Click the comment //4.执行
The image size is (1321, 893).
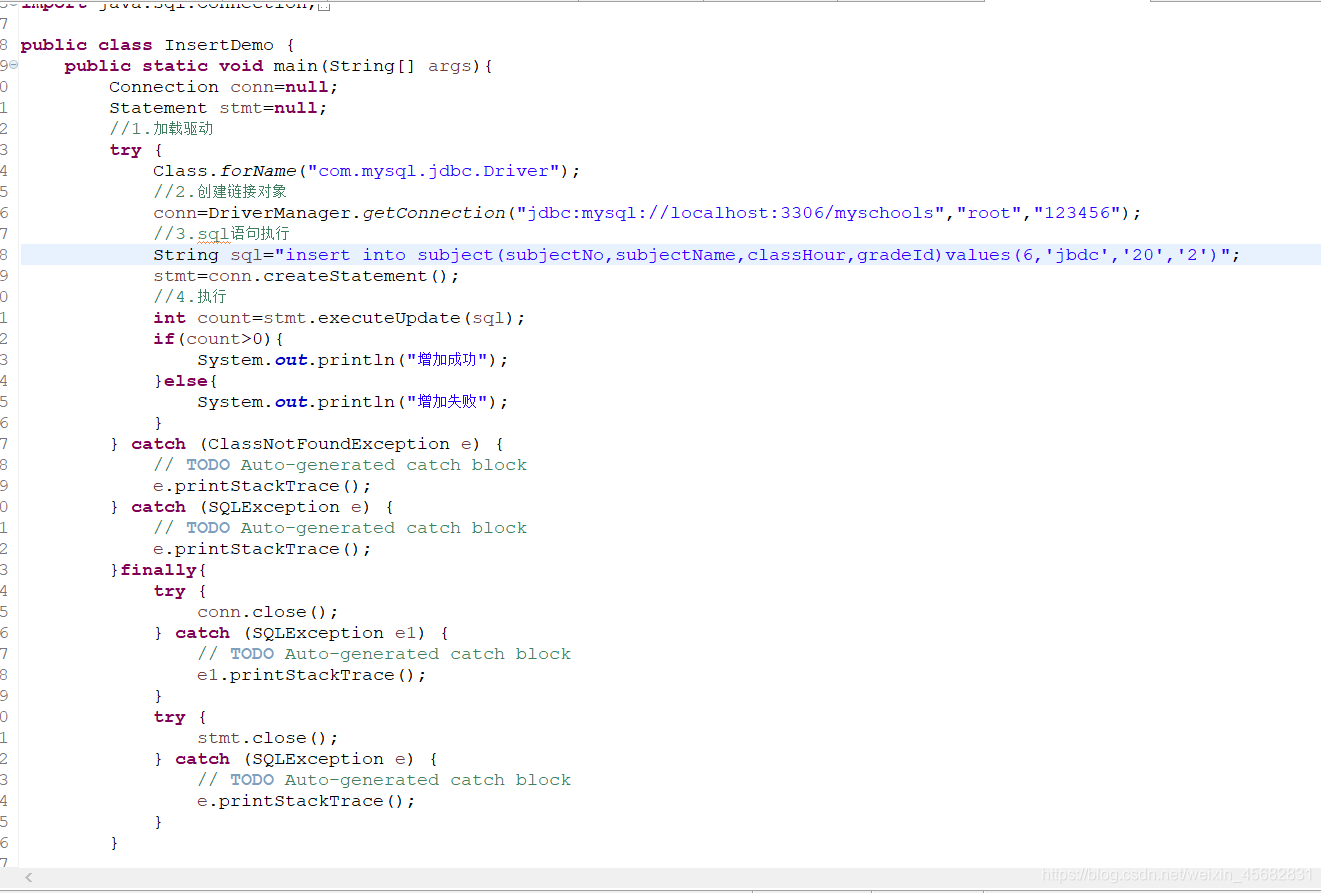190,297
